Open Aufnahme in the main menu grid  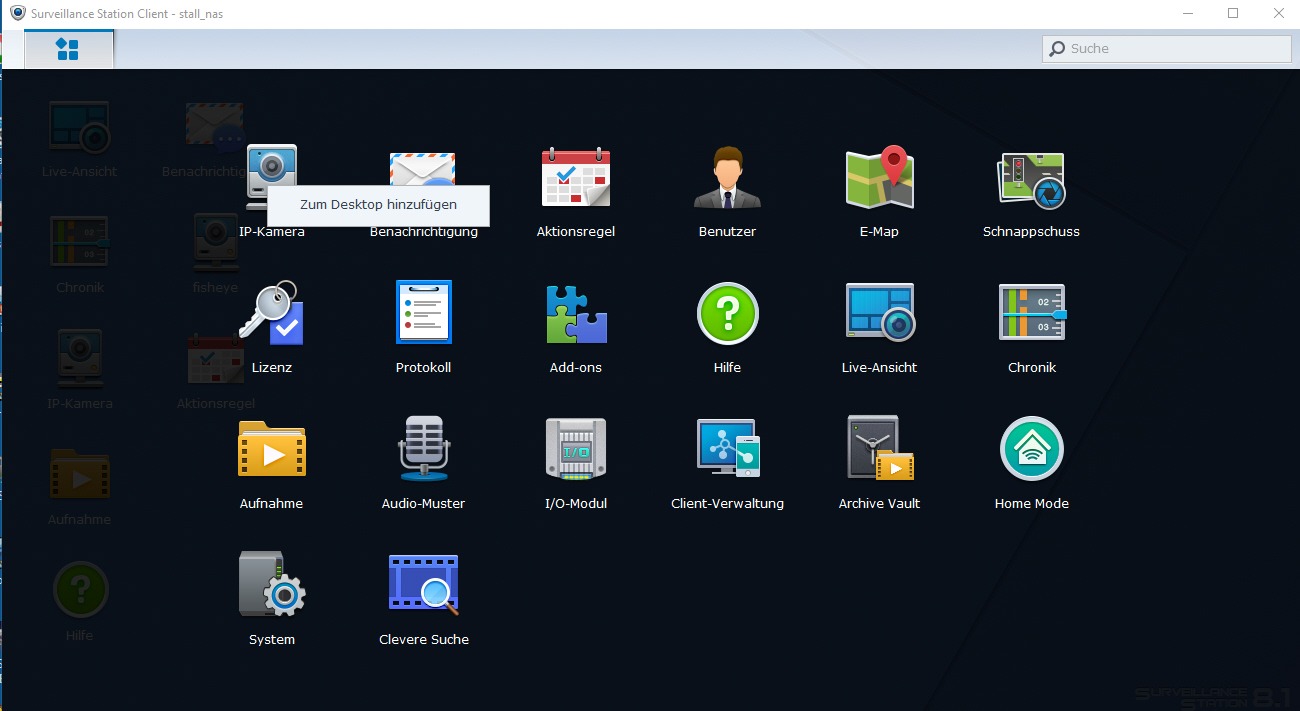click(271, 449)
